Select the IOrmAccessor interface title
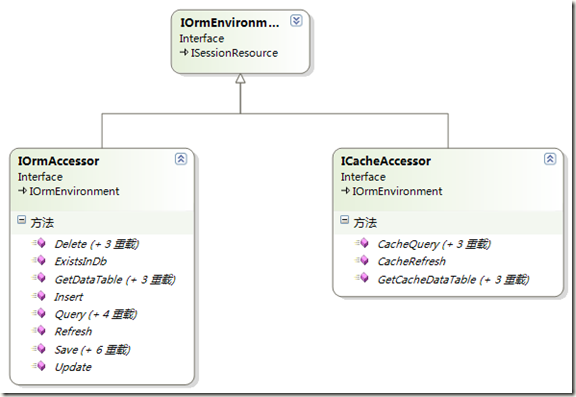Image resolution: width=576 pixels, height=397 pixels. (58, 161)
